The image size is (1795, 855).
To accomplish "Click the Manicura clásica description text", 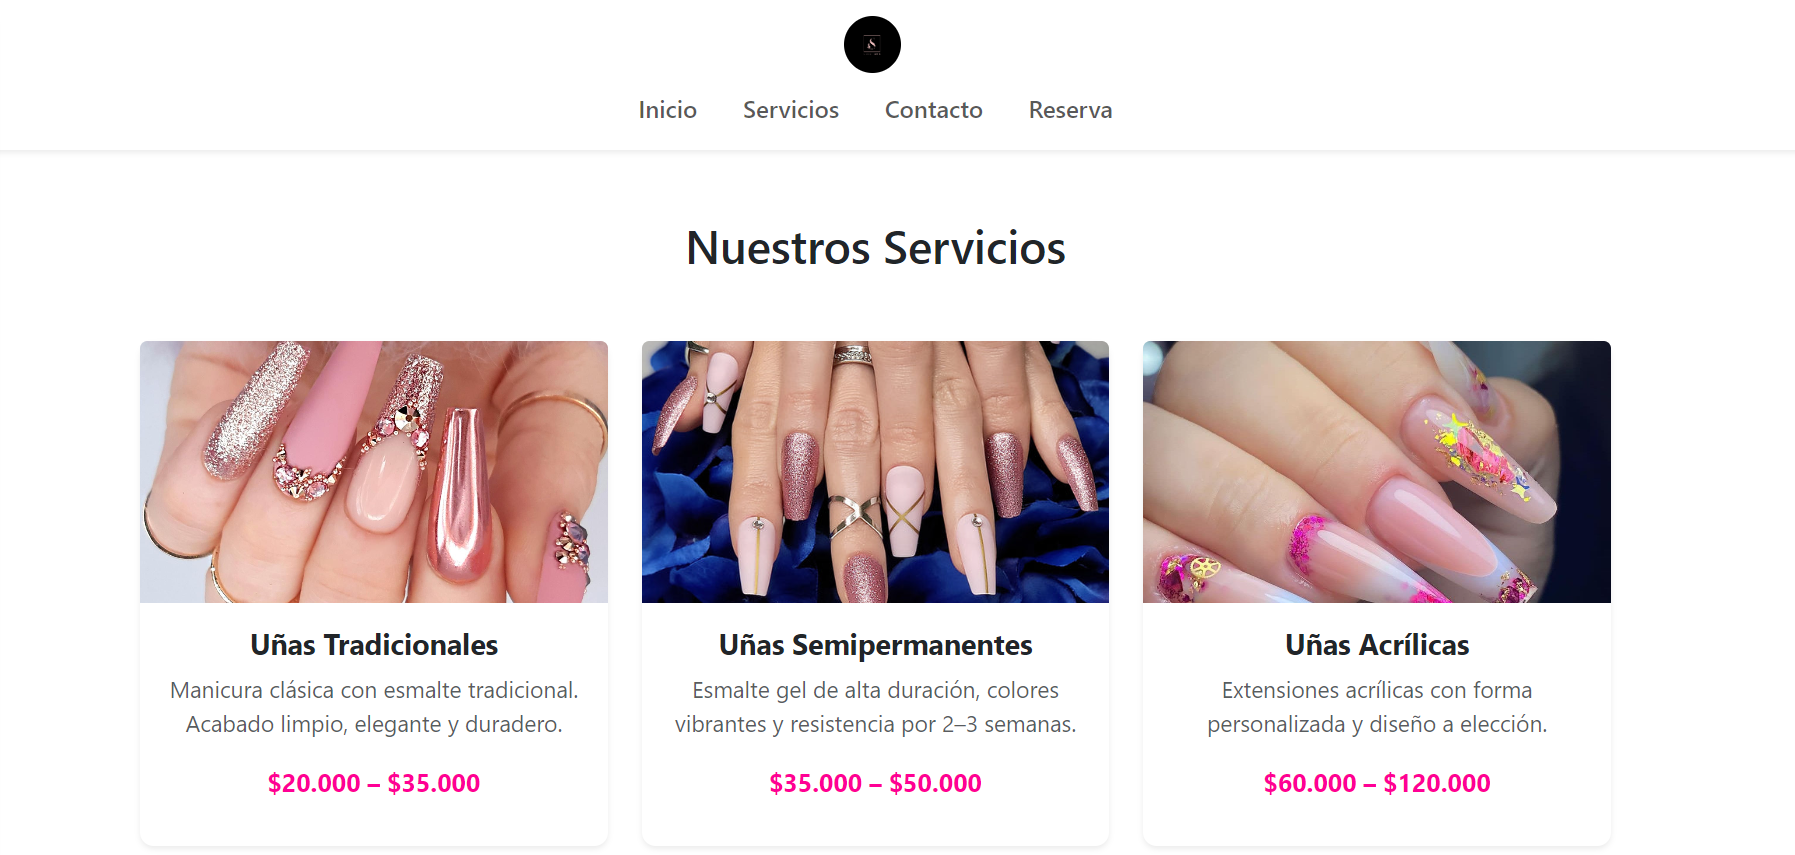I will (374, 707).
